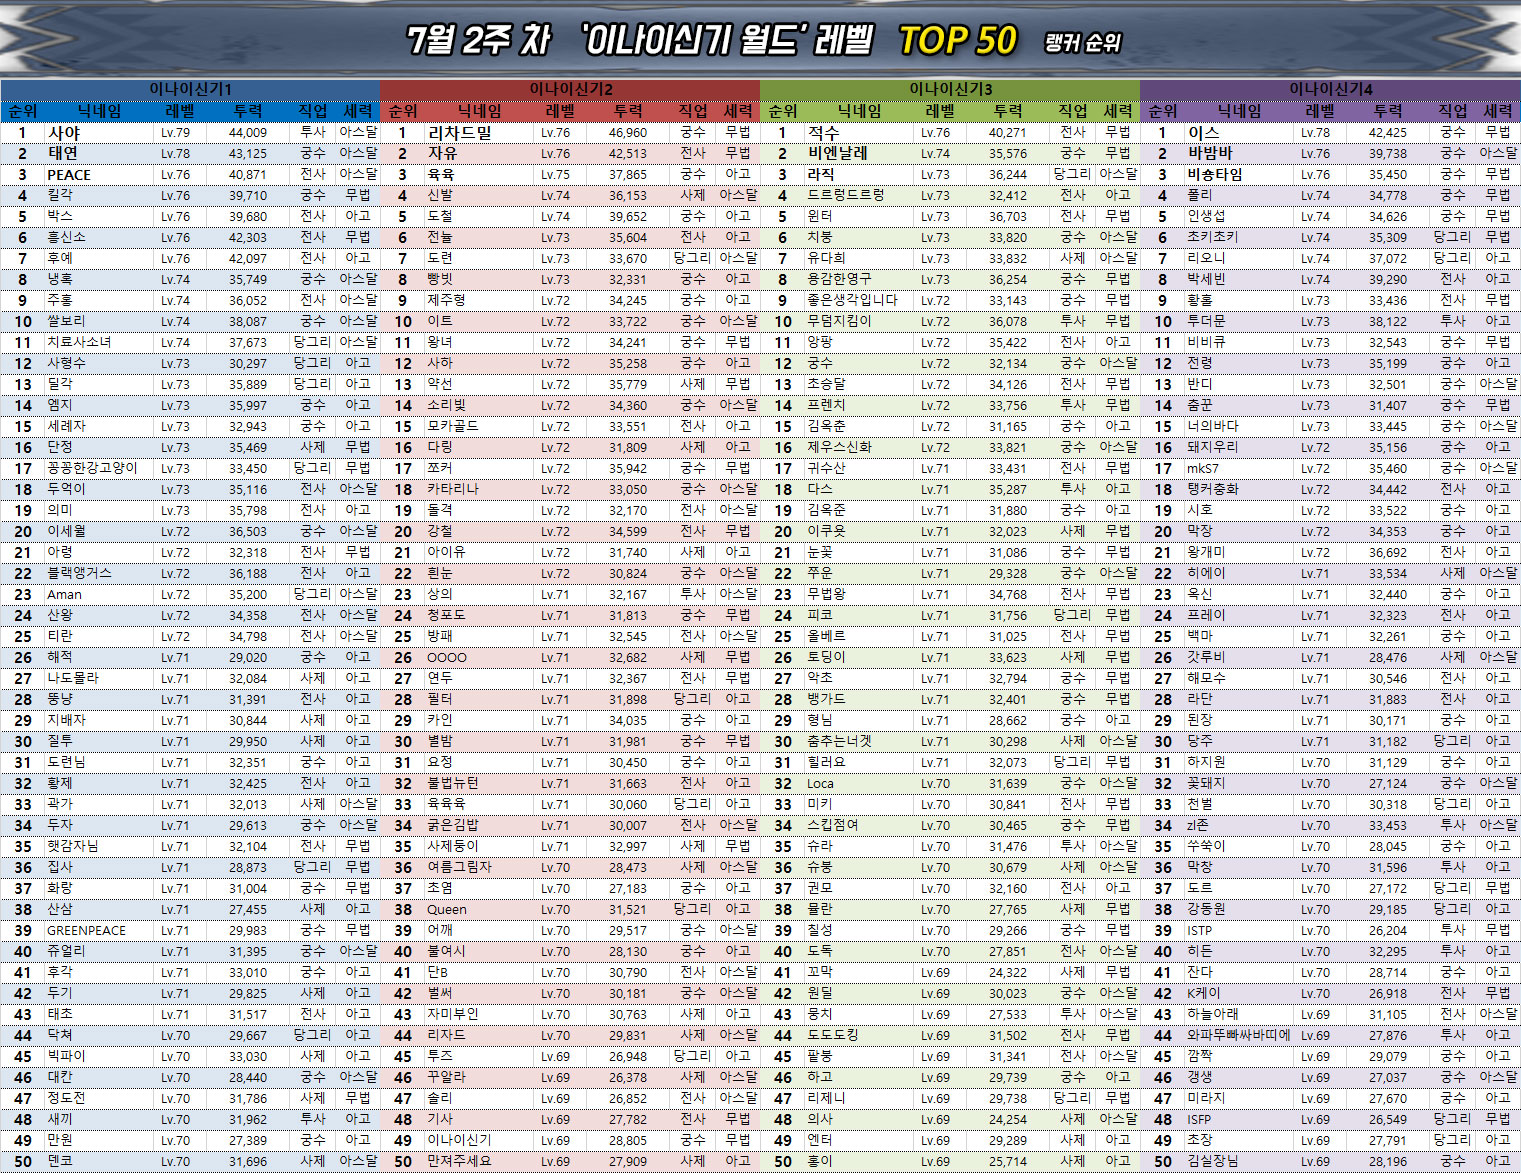Screen dimensions: 1521x1173
Task: Click the combat power value 46,960
Action: (x=627, y=132)
